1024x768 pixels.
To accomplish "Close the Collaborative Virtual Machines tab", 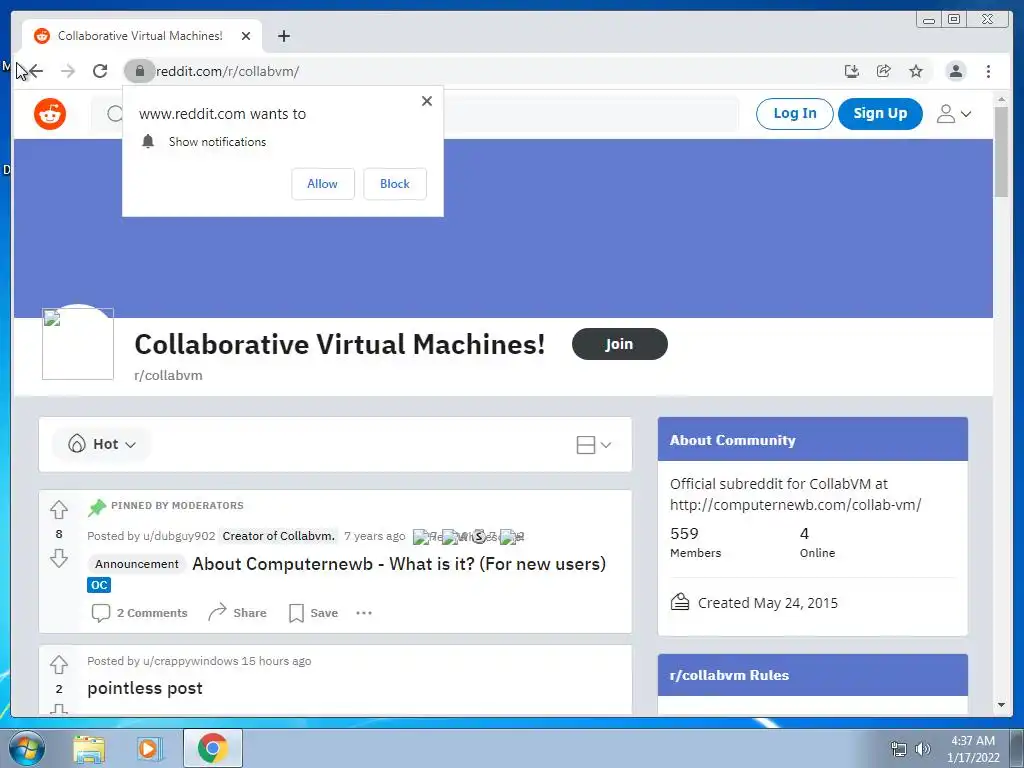I will (x=246, y=36).
